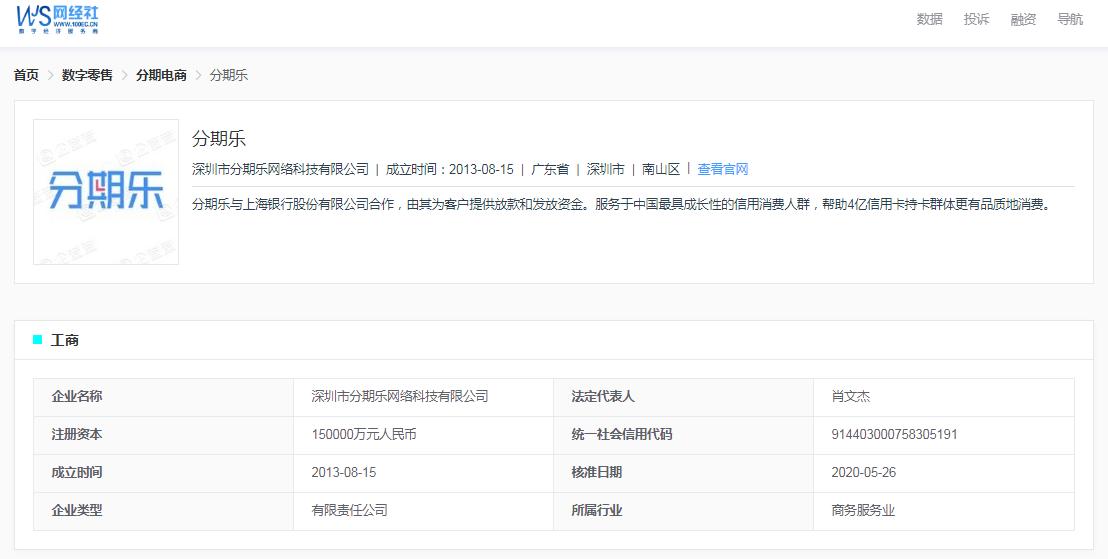
Task: Click 南山区 district text
Action: (x=661, y=170)
